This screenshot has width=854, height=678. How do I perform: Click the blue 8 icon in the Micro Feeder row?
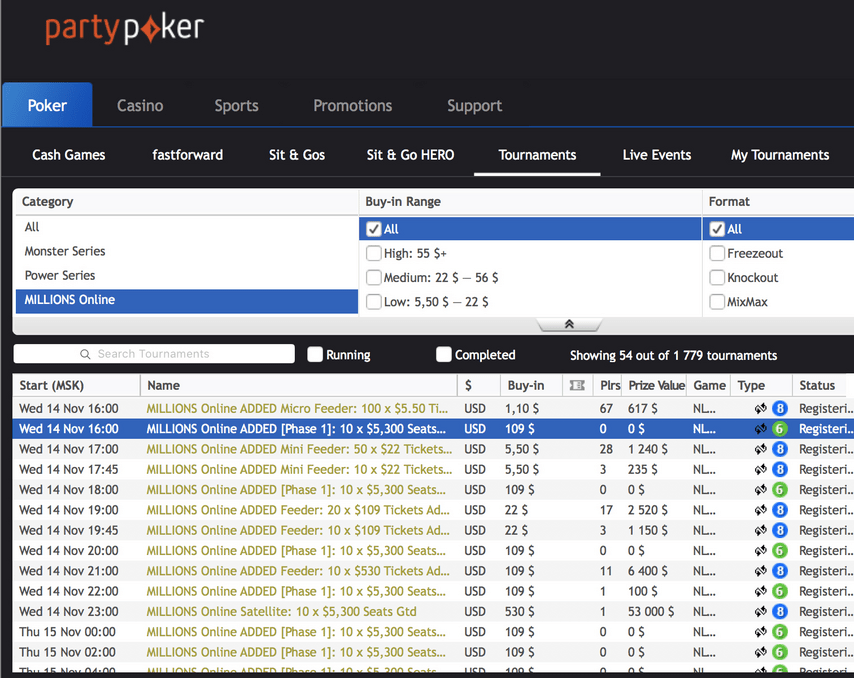click(779, 408)
